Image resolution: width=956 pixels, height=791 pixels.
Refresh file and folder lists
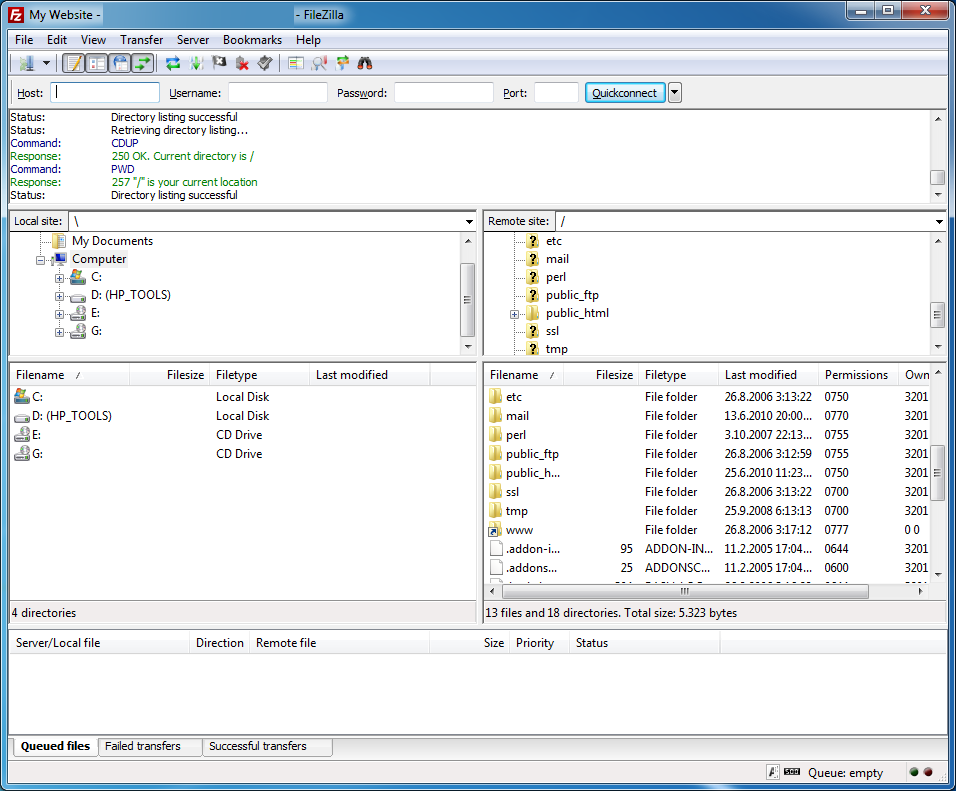click(173, 63)
